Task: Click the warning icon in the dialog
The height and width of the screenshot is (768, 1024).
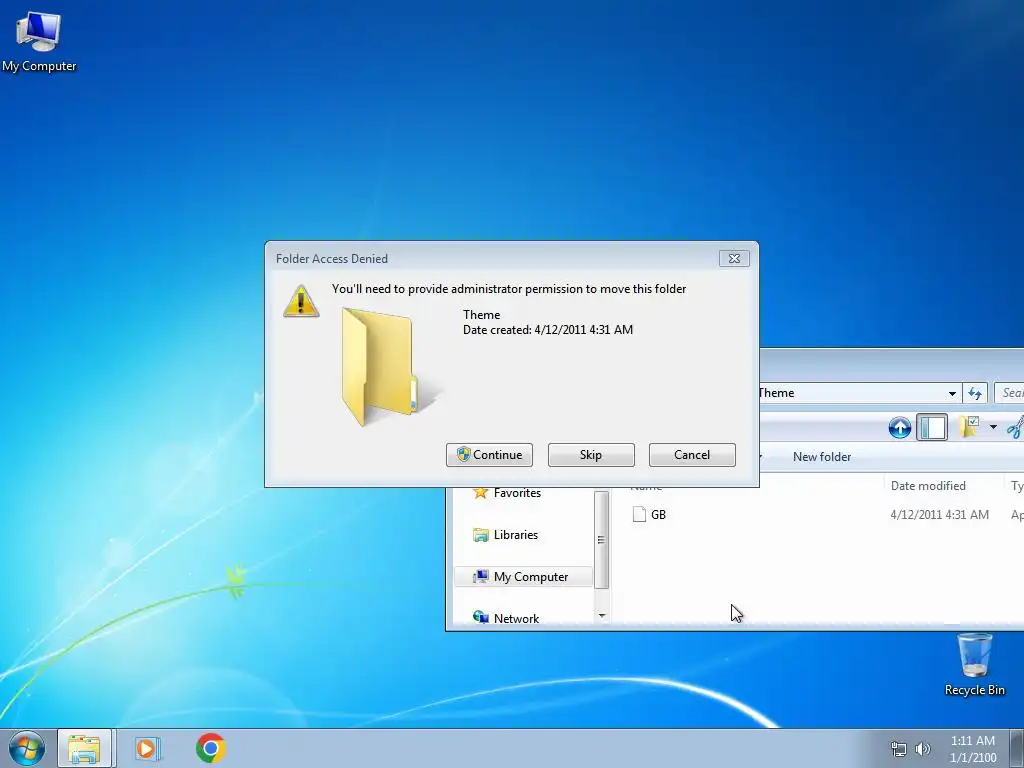Action: point(301,301)
